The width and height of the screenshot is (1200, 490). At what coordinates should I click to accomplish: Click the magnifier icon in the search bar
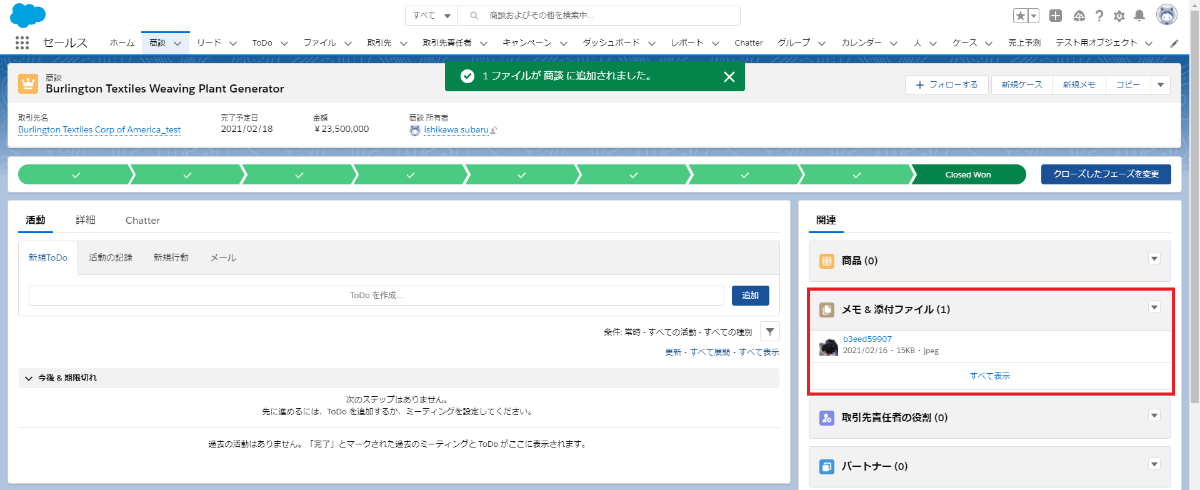click(473, 16)
